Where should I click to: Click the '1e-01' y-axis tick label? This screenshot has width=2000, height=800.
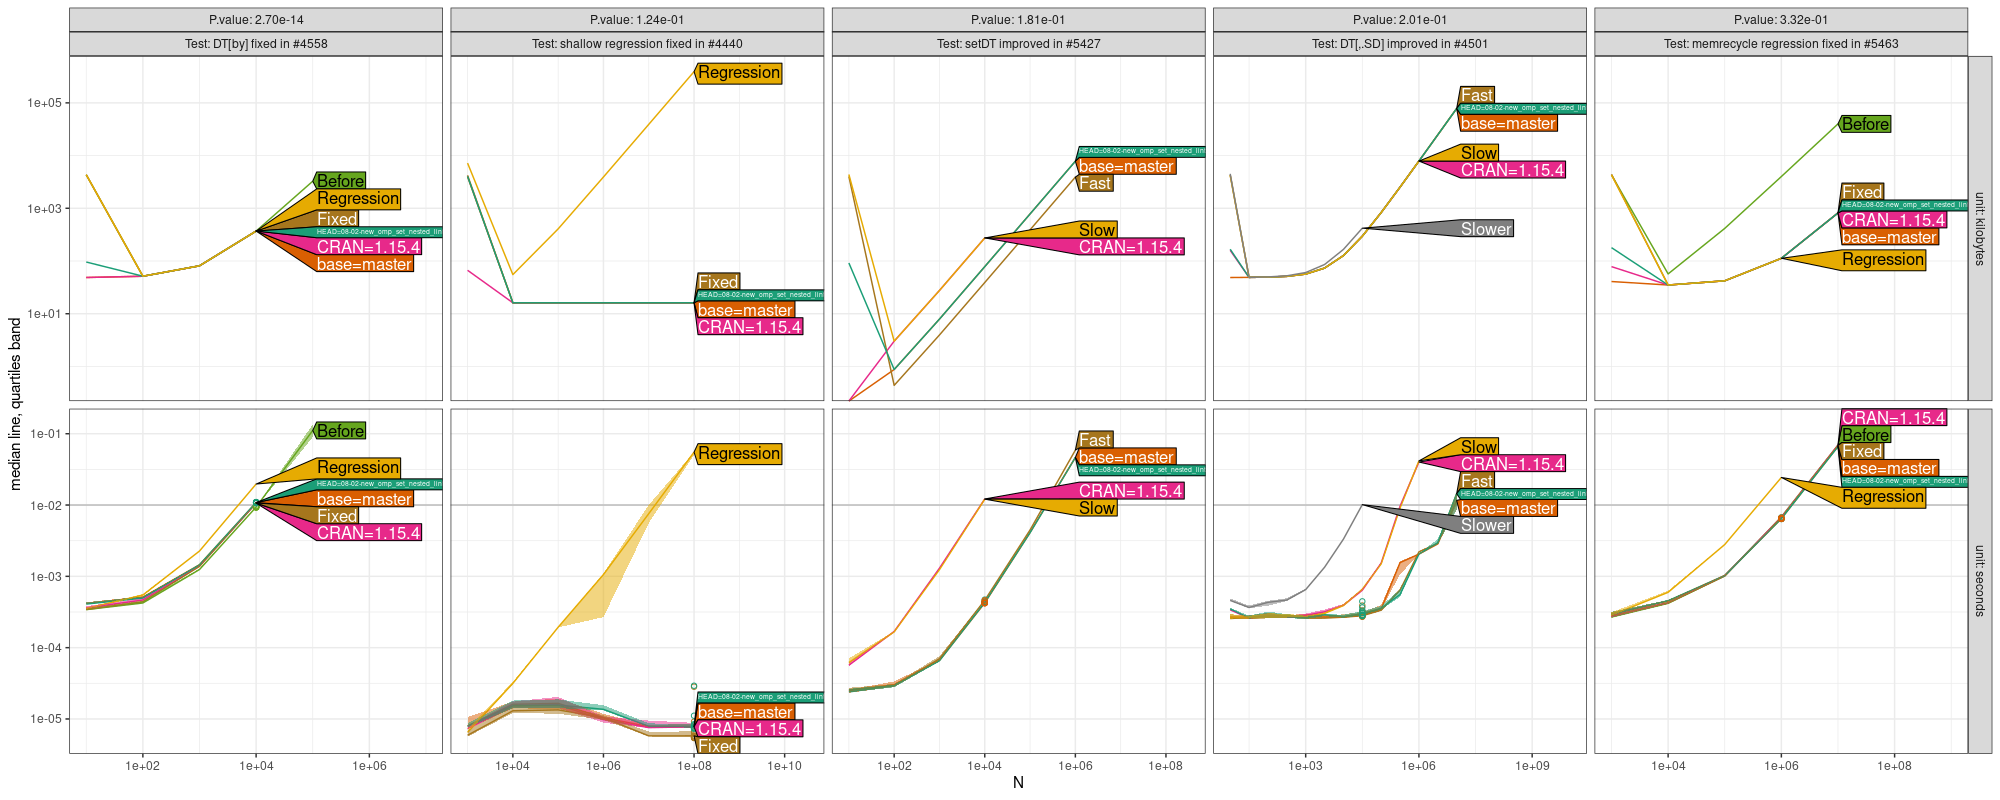[x=46, y=434]
